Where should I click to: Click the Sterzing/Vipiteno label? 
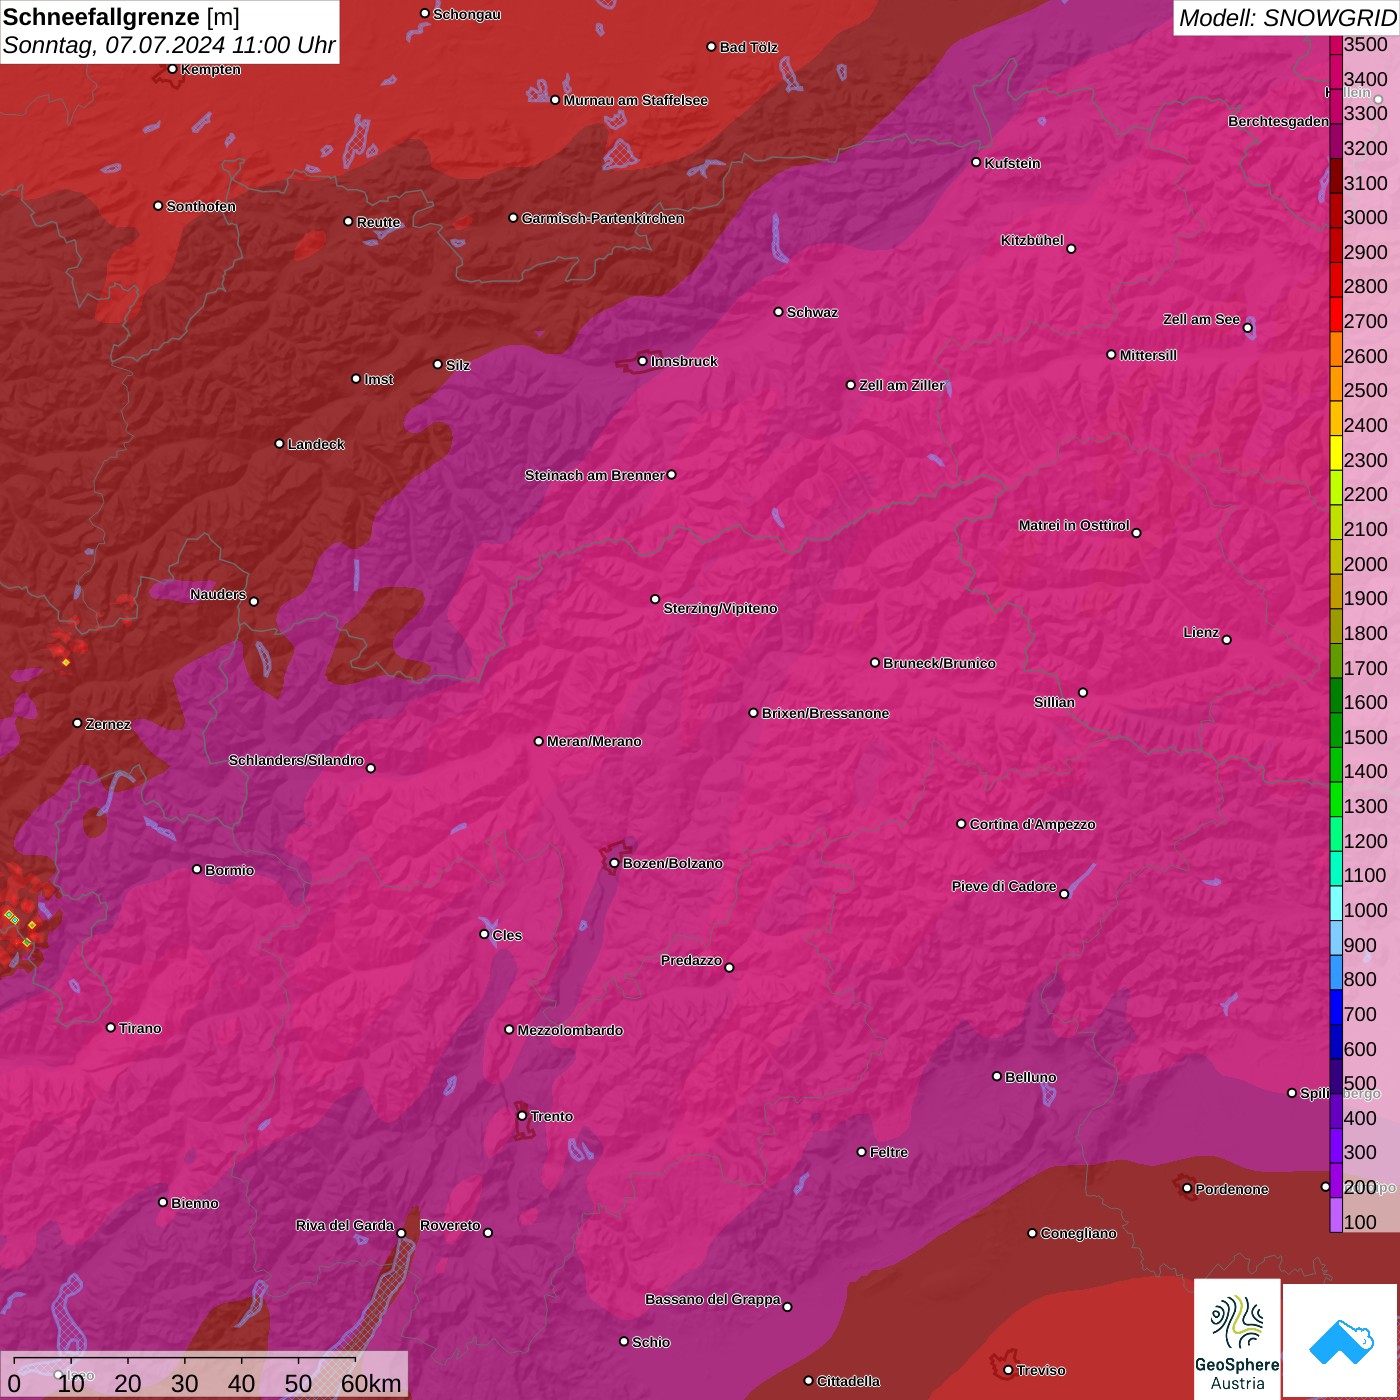pyautogui.click(x=720, y=608)
